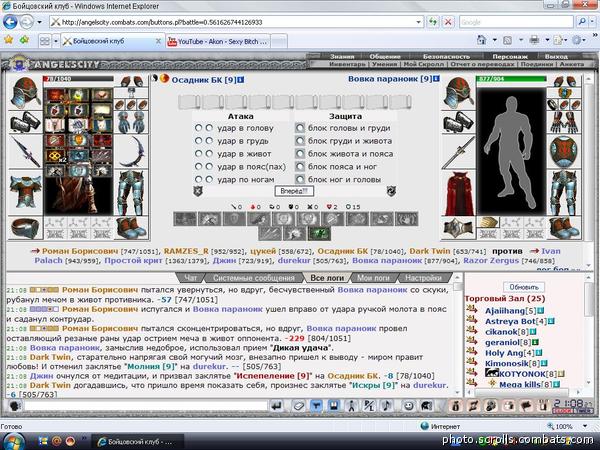This screenshot has width=600, height=450.
Task: Open address bar URL dropdown
Action: point(418,22)
